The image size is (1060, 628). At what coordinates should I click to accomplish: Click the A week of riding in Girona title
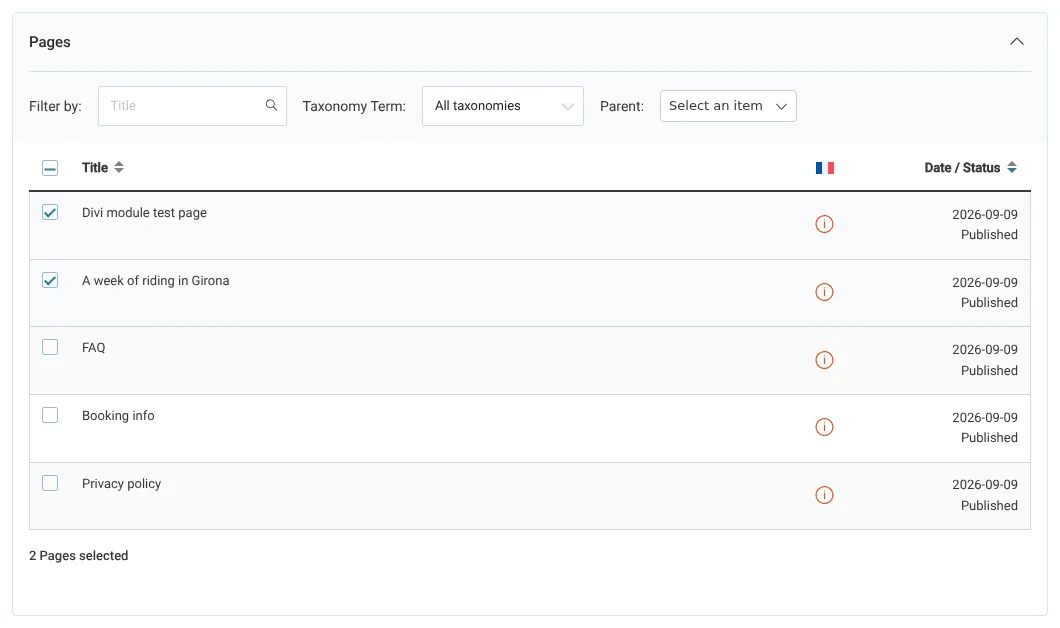point(155,281)
